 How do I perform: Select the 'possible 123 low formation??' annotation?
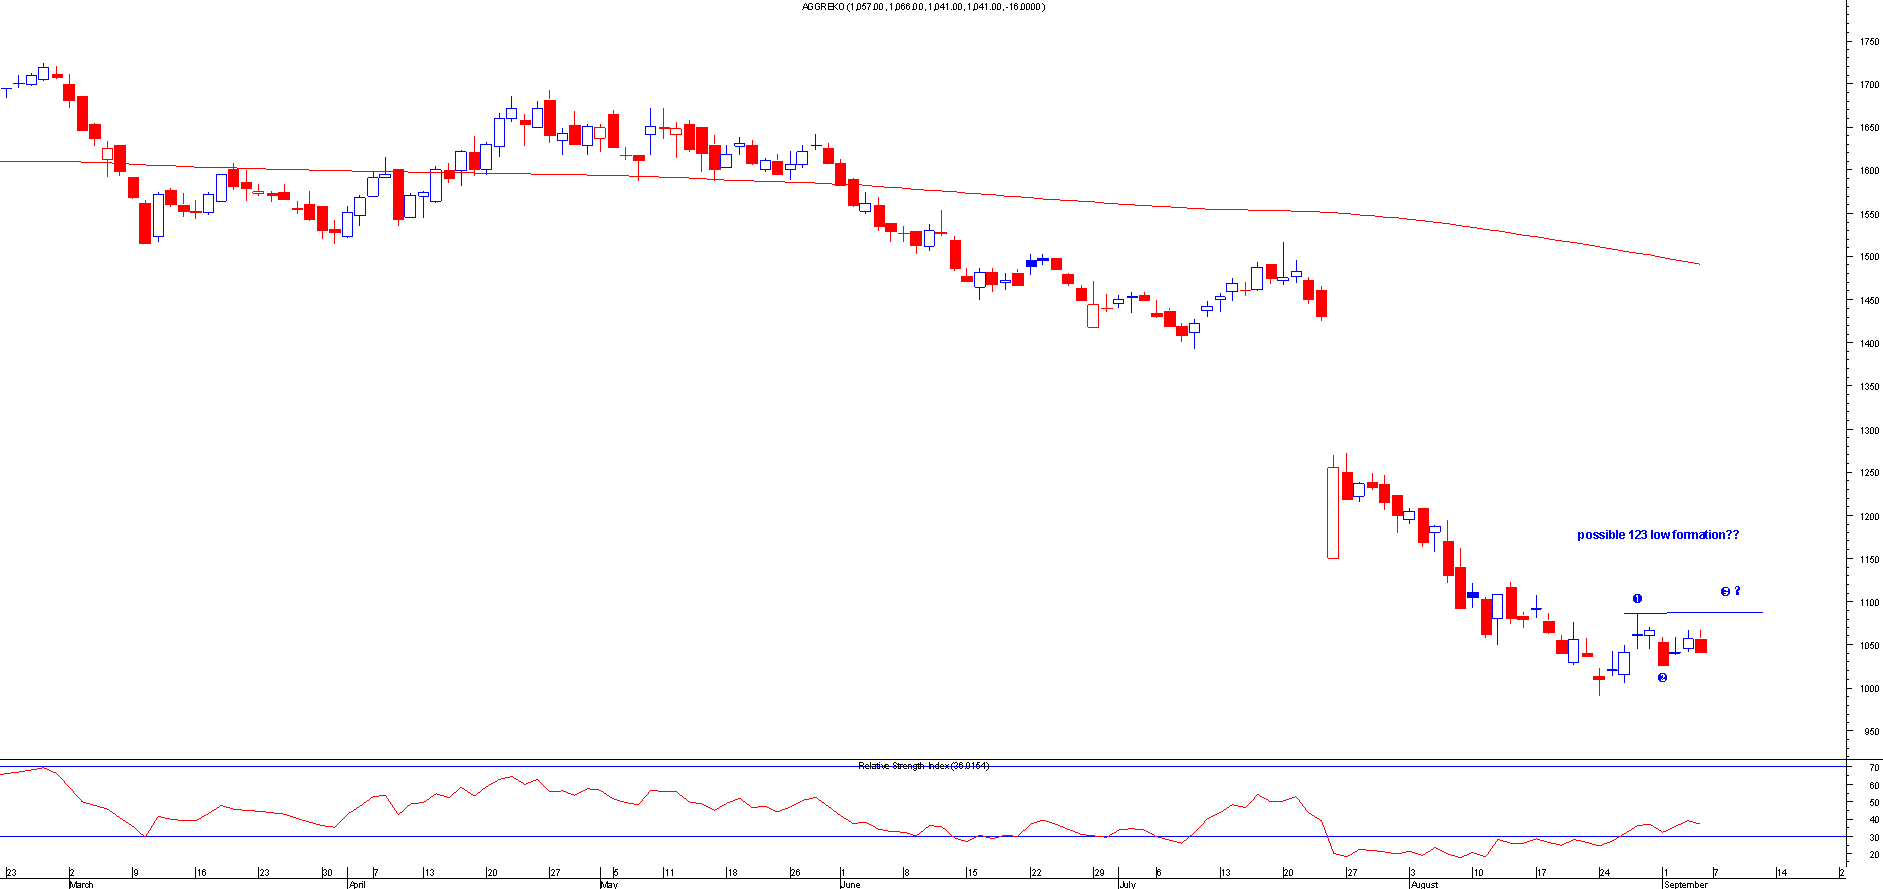1657,535
